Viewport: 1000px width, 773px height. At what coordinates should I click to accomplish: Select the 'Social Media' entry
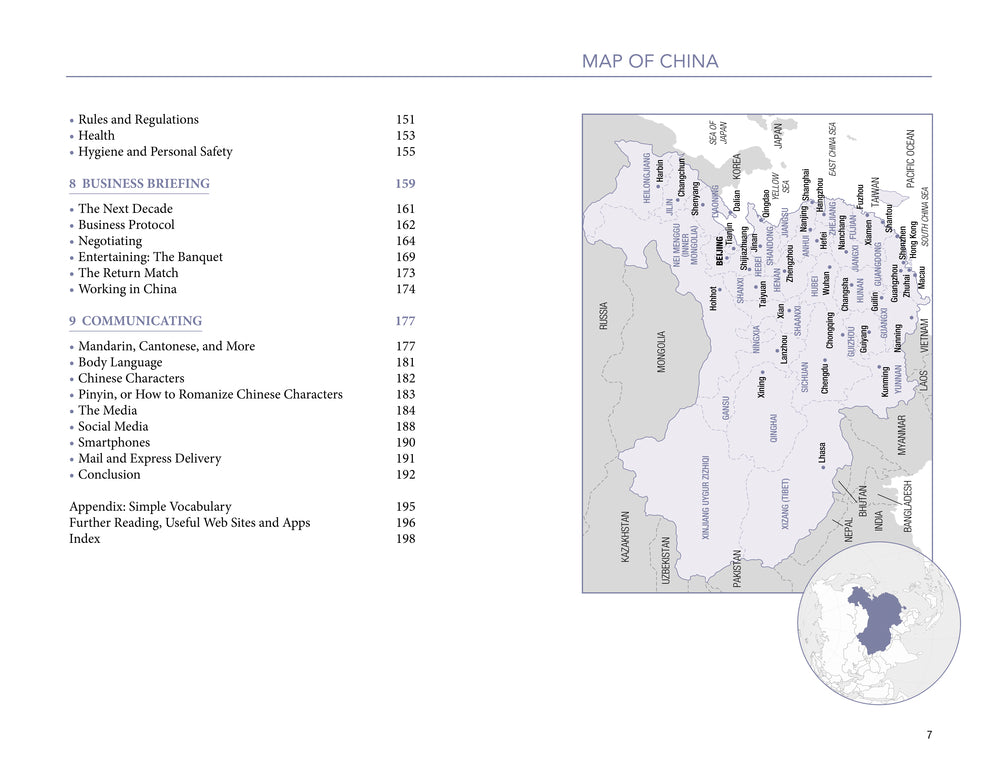click(113, 426)
